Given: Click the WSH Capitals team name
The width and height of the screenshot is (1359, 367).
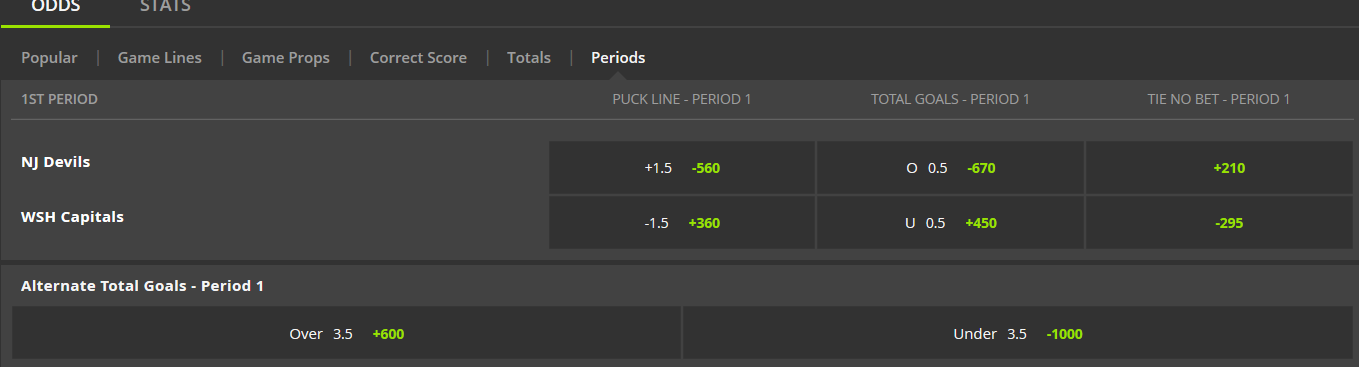Looking at the screenshot, I should click(72, 216).
